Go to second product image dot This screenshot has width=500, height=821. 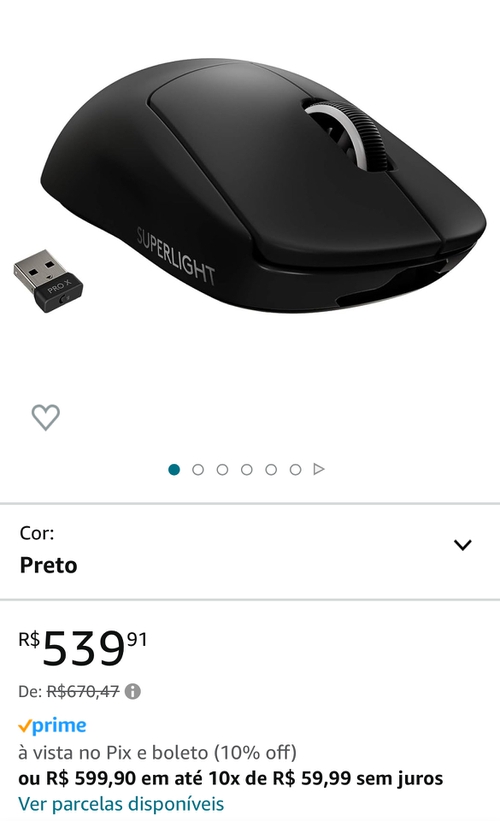198,470
